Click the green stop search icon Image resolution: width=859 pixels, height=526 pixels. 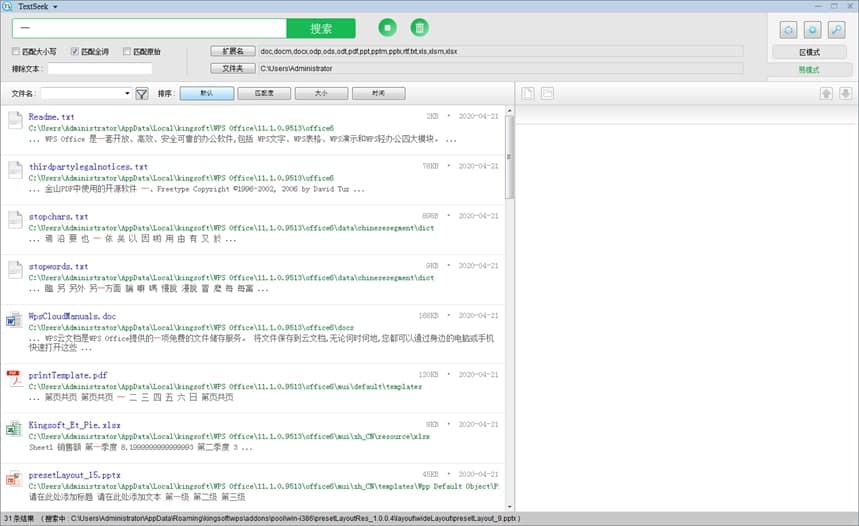(x=388, y=28)
